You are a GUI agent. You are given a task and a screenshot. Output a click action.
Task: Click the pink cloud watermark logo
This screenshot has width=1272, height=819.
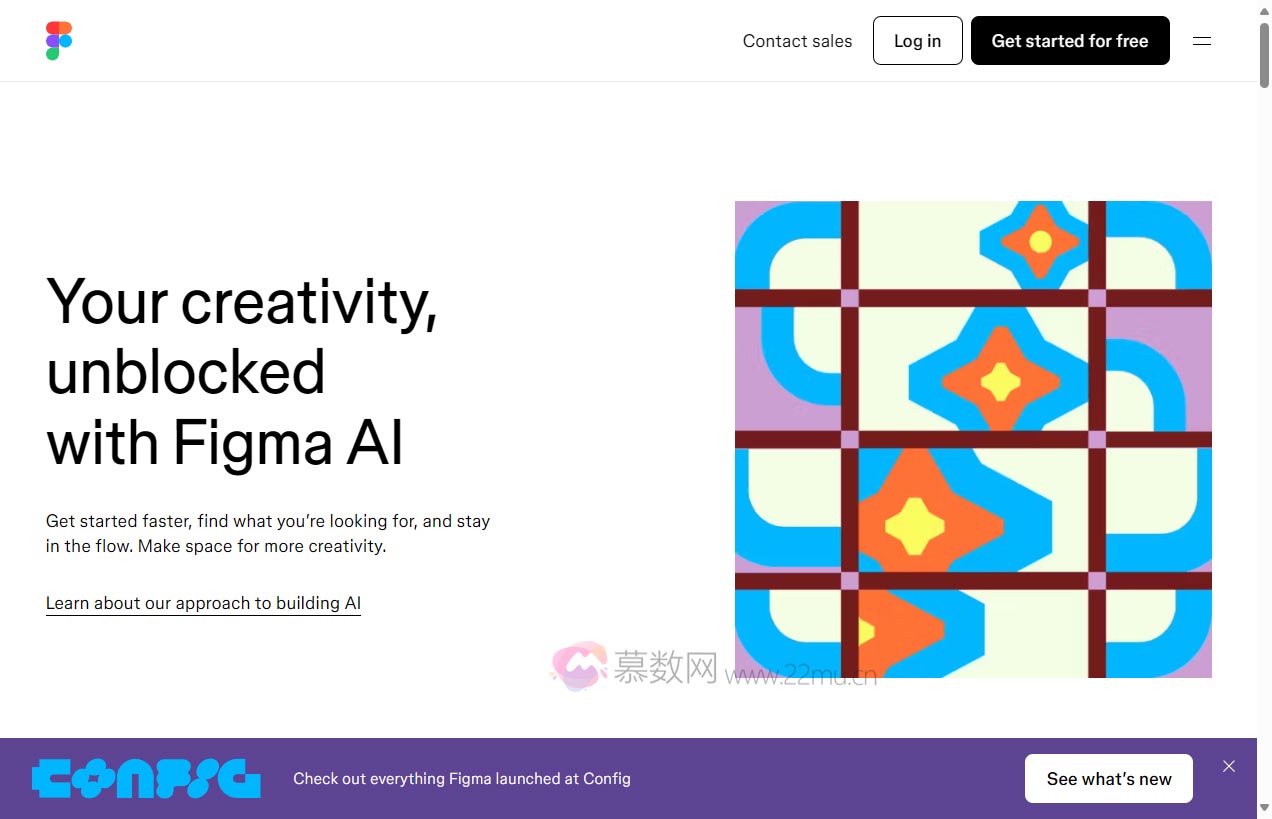(x=579, y=665)
